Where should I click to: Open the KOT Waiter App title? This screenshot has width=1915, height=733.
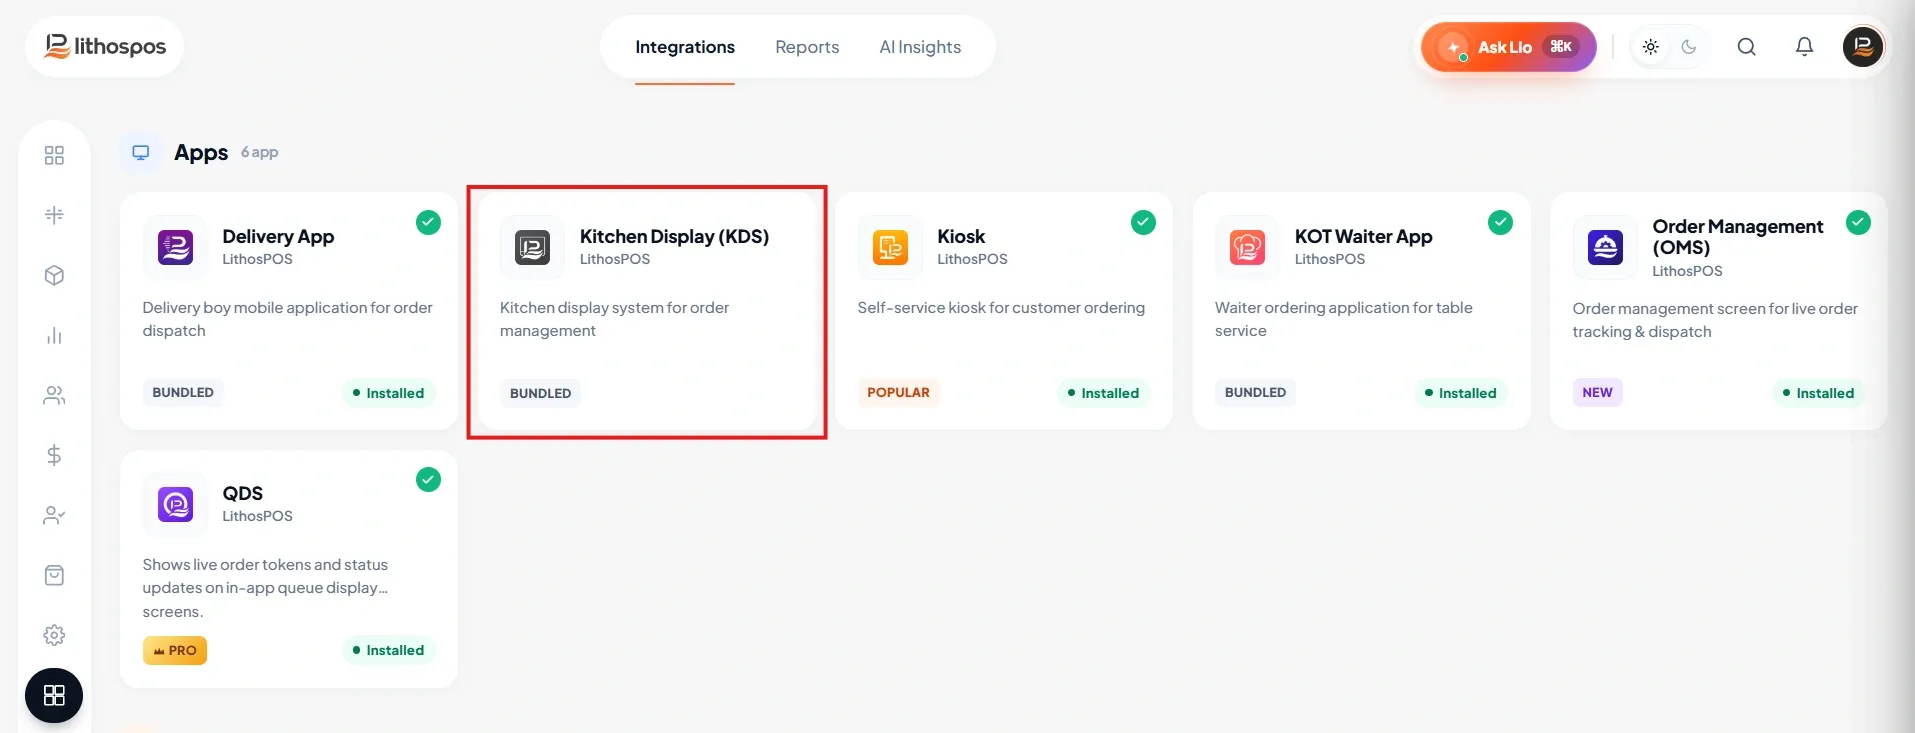(1363, 236)
